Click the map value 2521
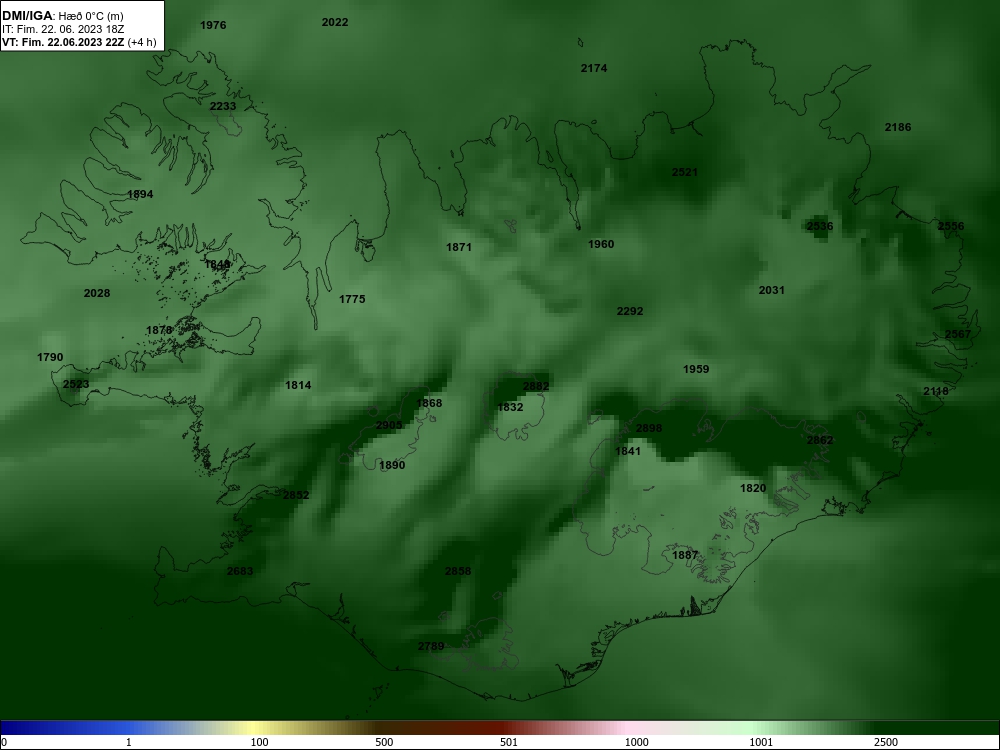Viewport: 1000px width, 750px height. click(x=685, y=172)
